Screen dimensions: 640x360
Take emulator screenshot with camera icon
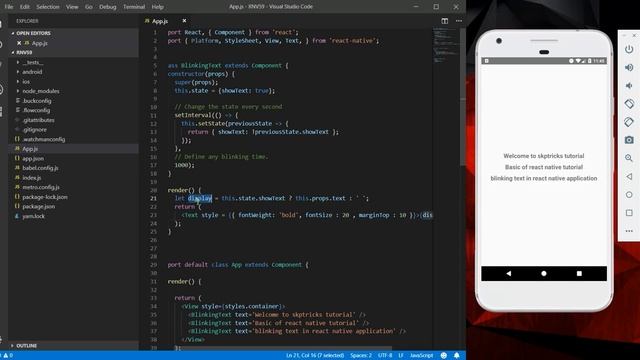click(x=629, y=140)
